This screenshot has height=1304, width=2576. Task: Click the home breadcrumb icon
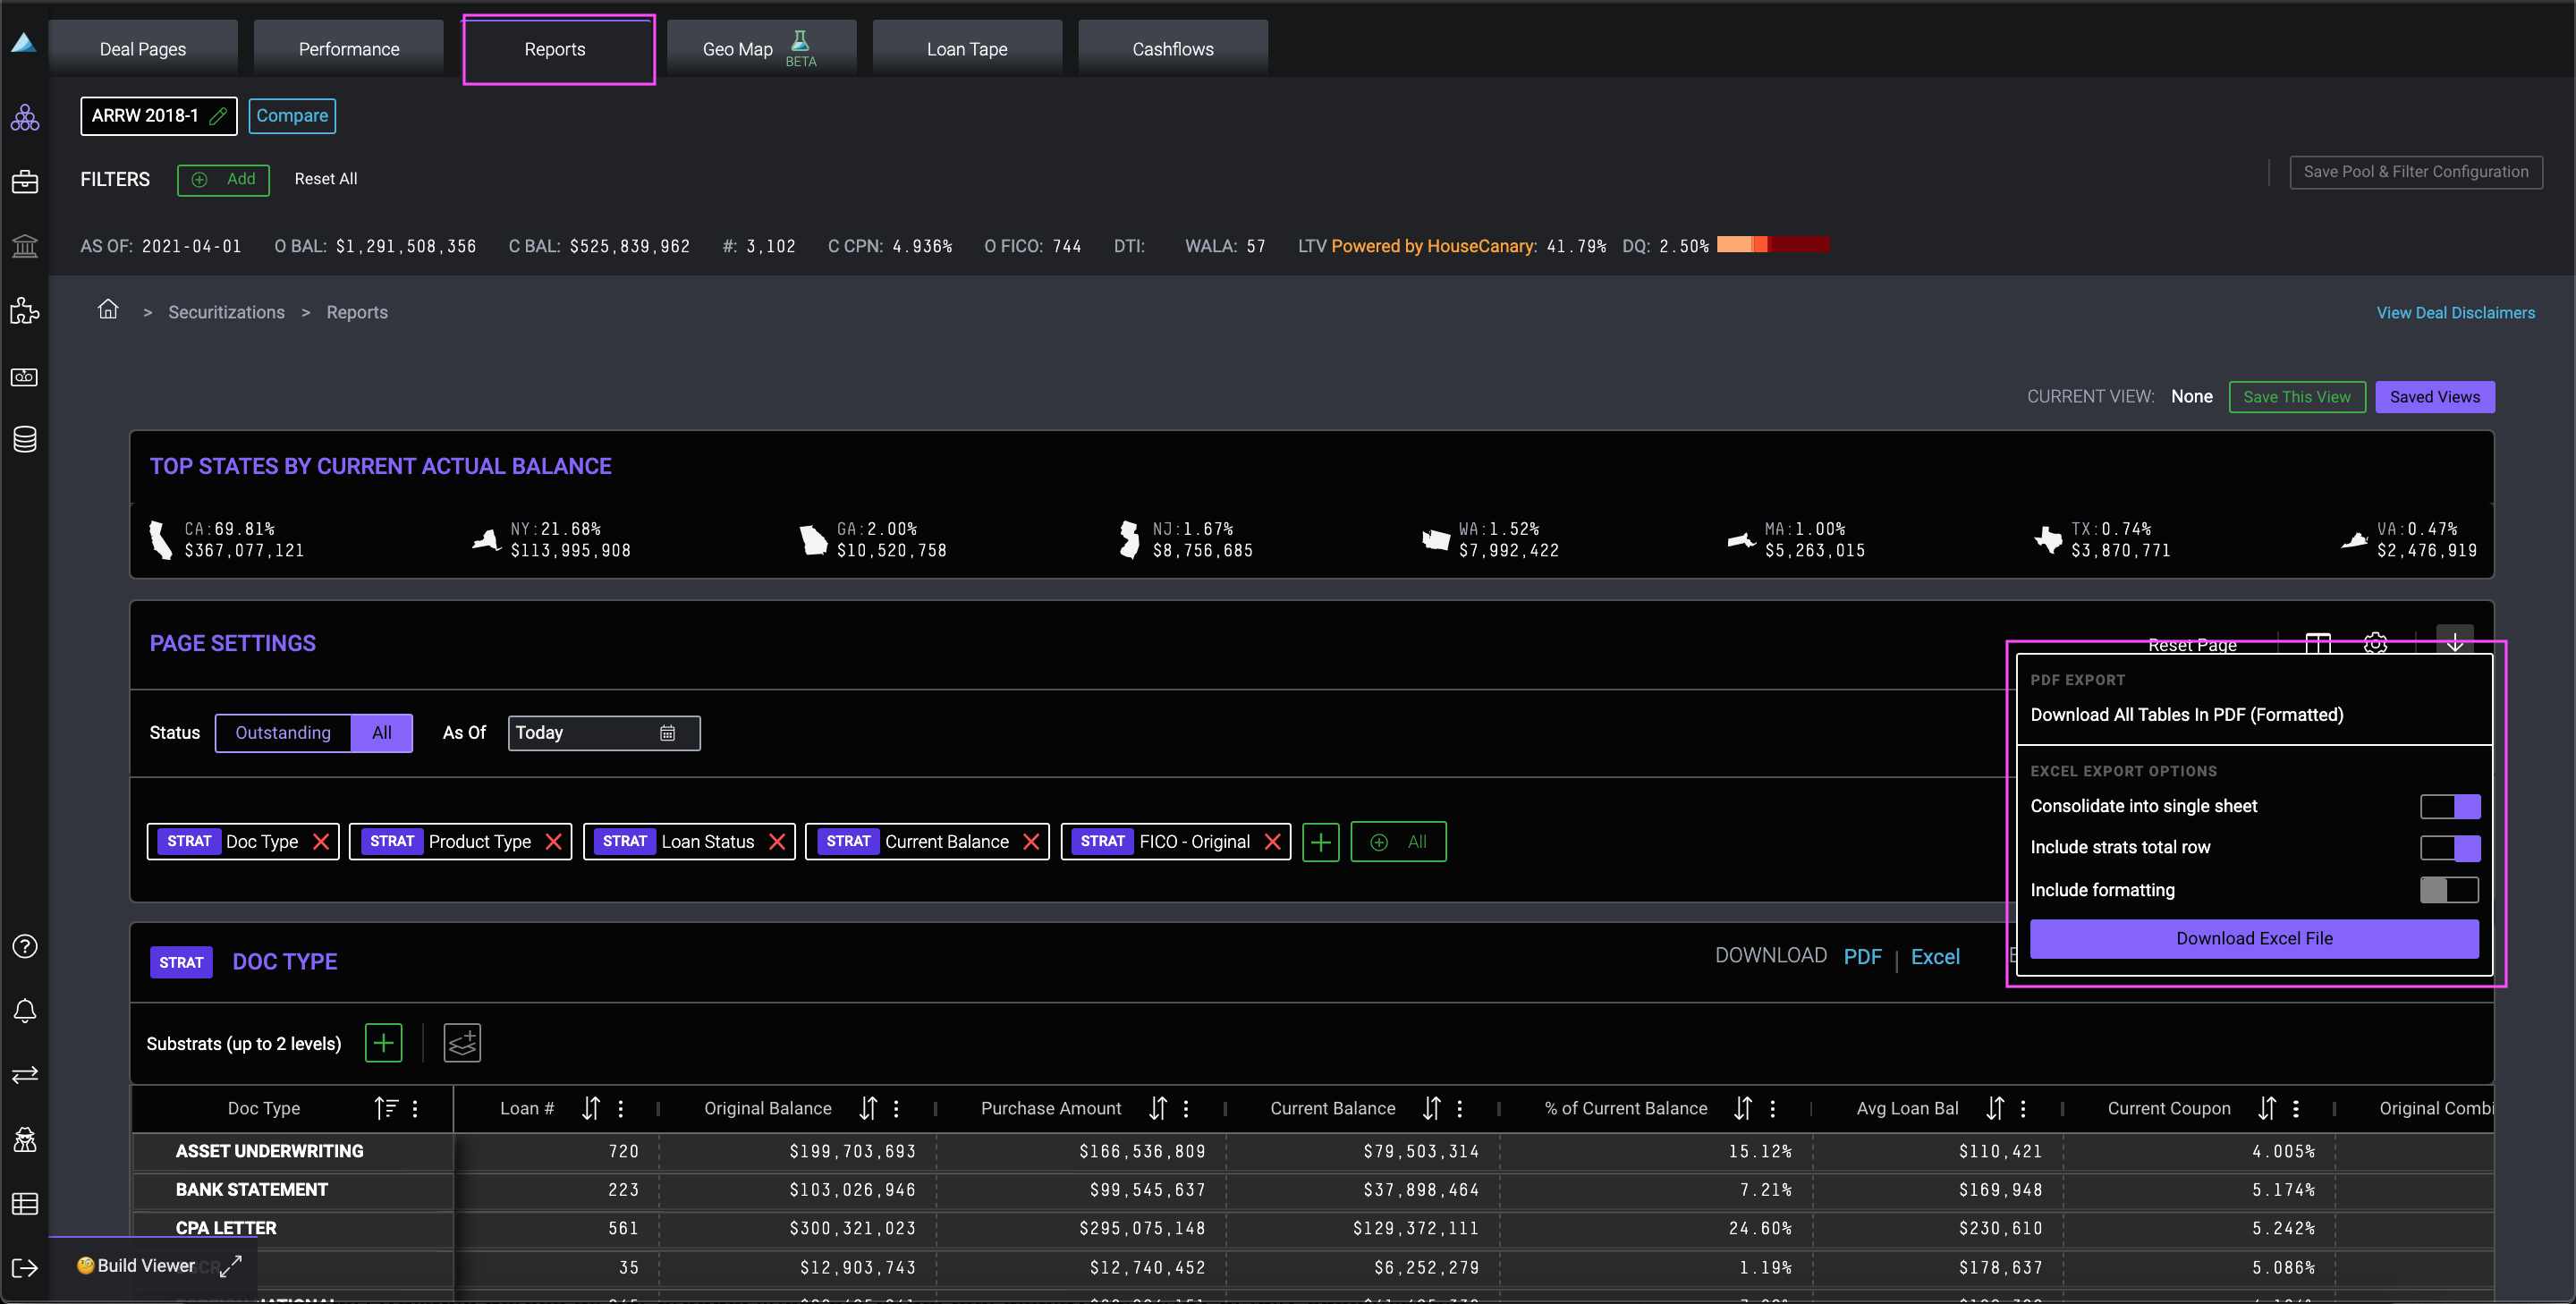point(108,310)
